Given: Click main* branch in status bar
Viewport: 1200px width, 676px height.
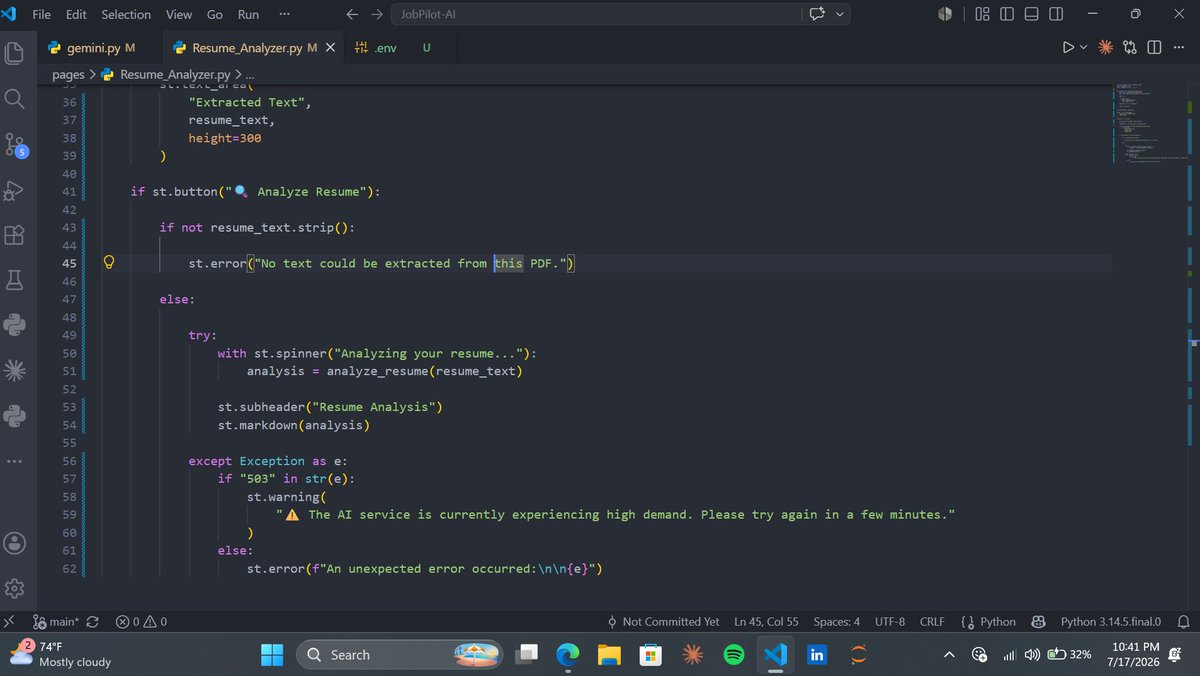Looking at the screenshot, I should pyautogui.click(x=57, y=621).
